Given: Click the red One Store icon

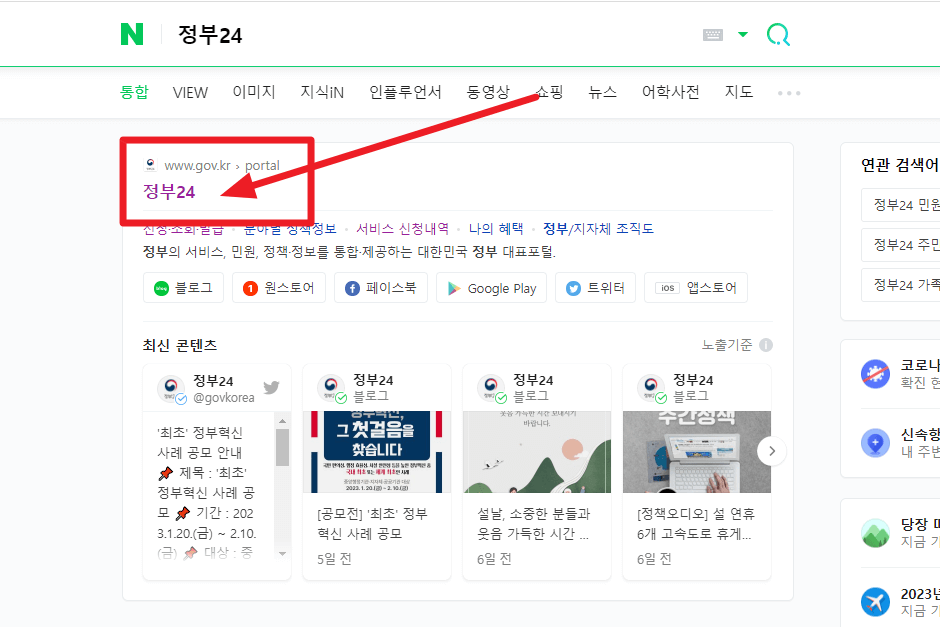Looking at the screenshot, I should (x=250, y=288).
